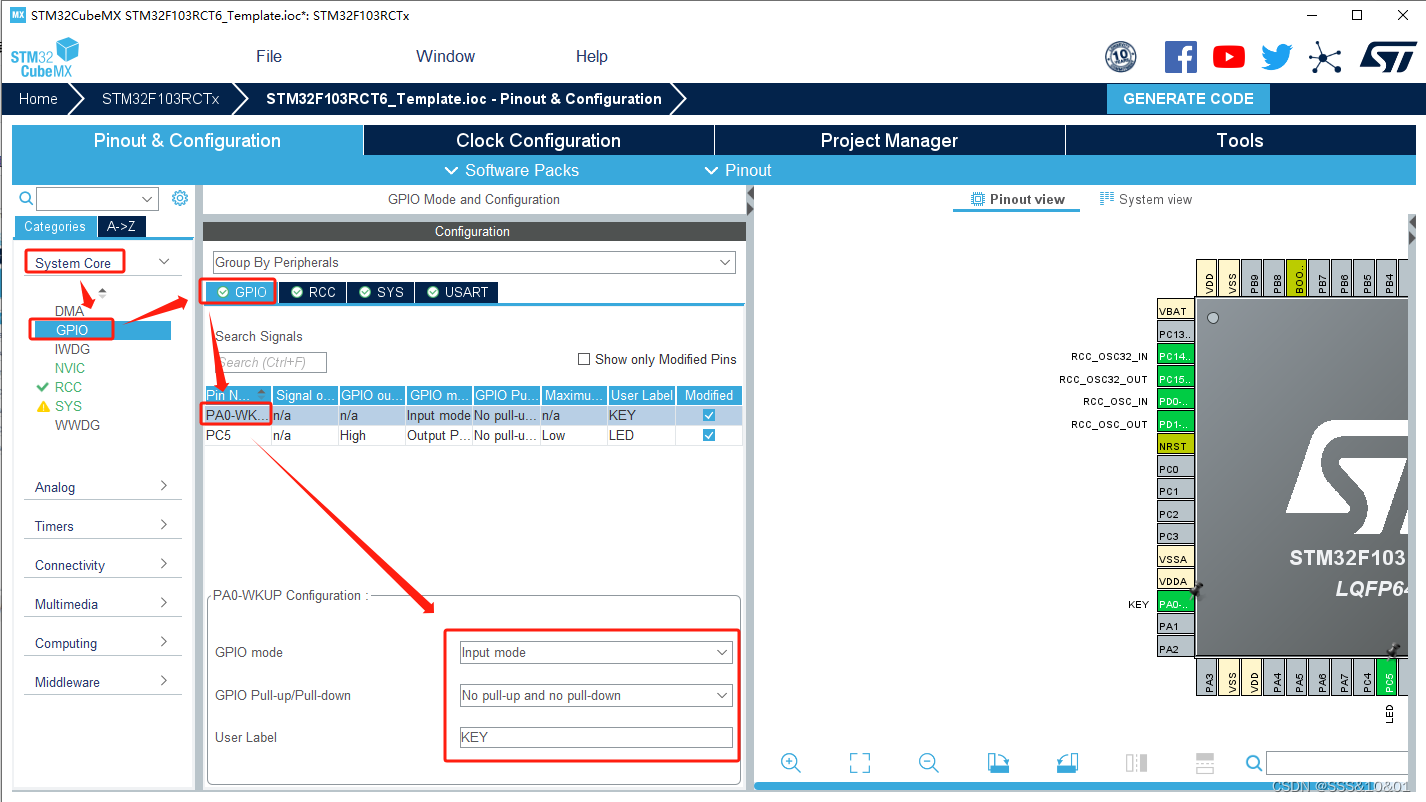Click the GENERATE CODE button
The width and height of the screenshot is (1426, 802).
click(x=1188, y=99)
